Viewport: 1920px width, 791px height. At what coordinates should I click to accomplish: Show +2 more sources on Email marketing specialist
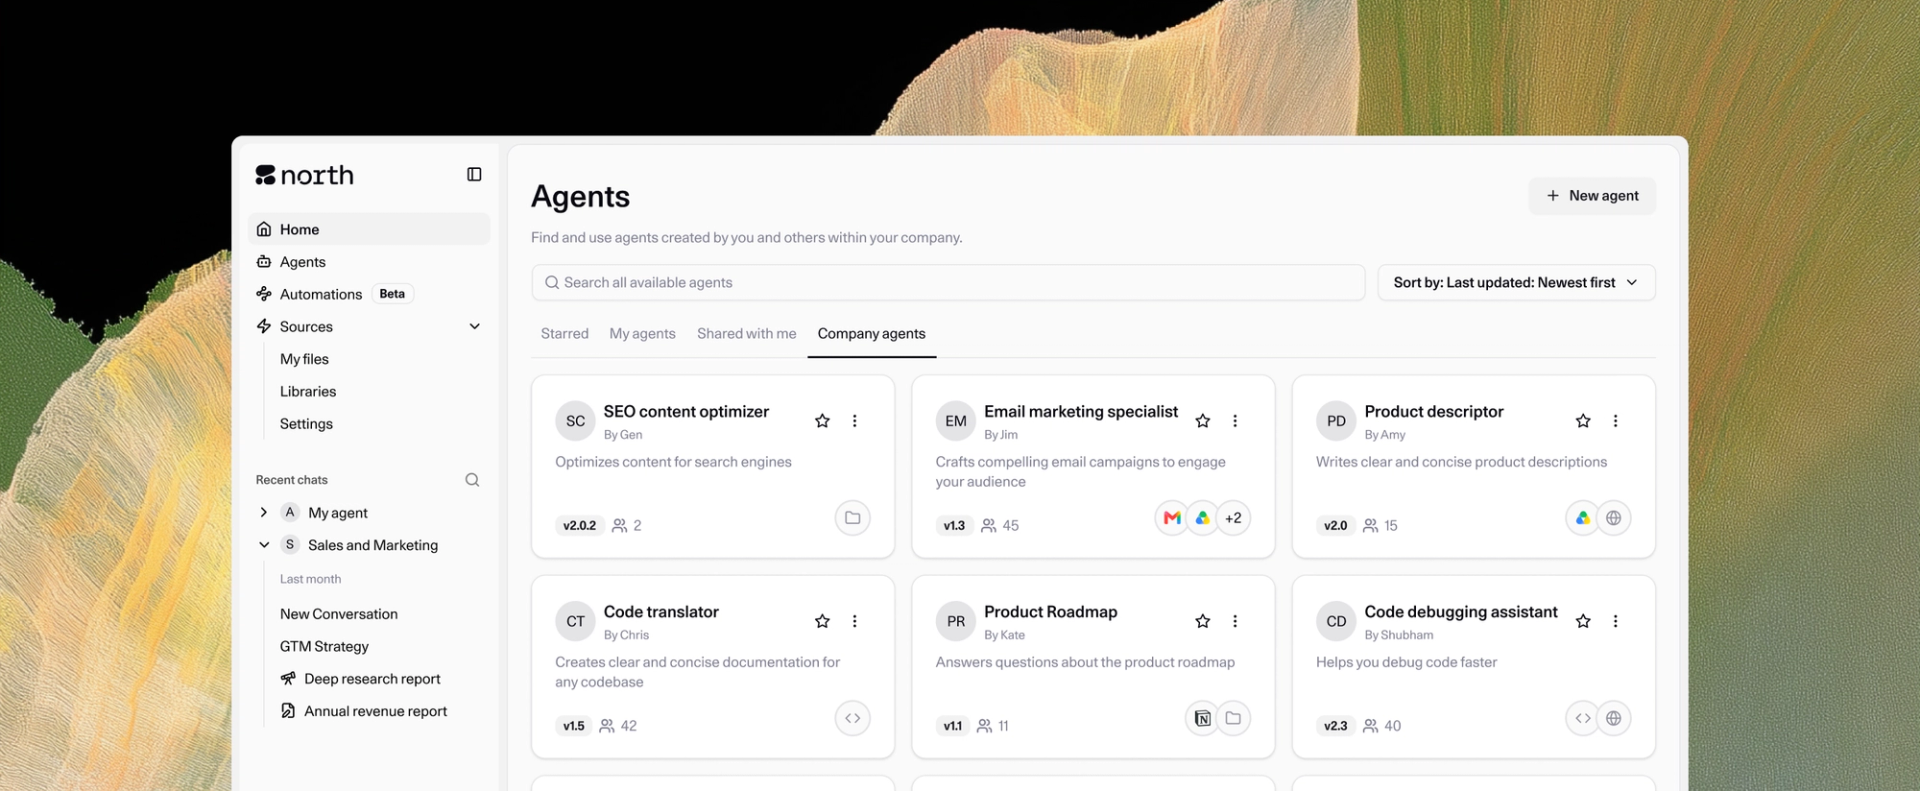pos(1234,518)
